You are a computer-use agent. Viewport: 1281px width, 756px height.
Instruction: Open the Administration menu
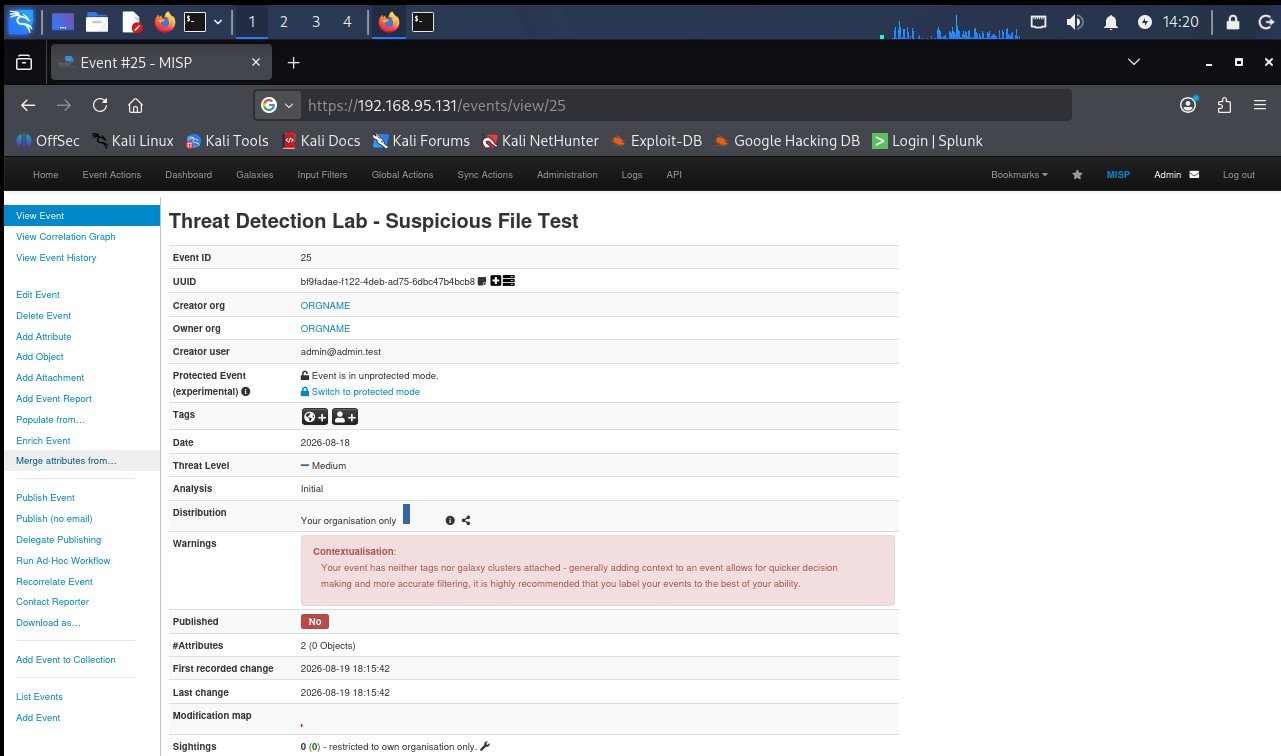(567, 175)
